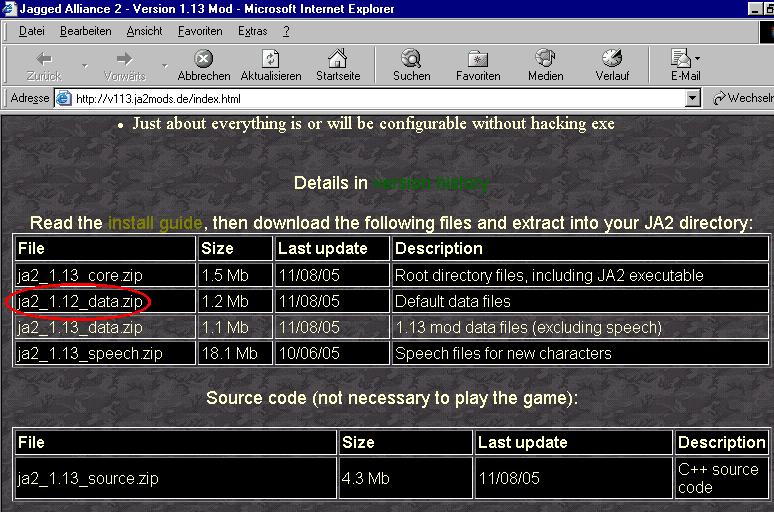
Task: Download ja2_1.13_core.zip
Action: [x=80, y=276]
